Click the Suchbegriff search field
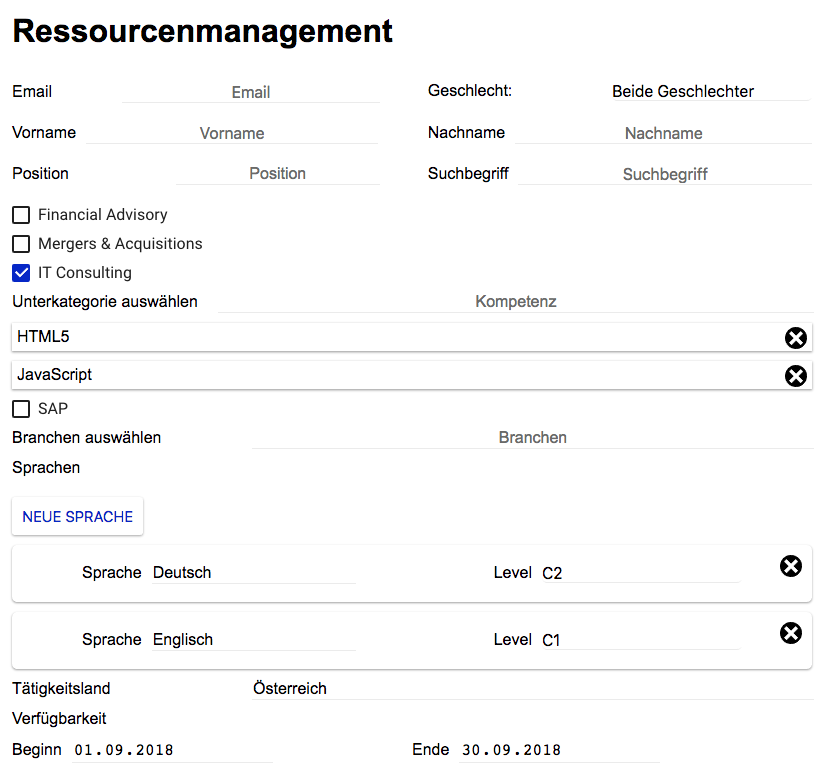The image size is (822, 778). 664,174
